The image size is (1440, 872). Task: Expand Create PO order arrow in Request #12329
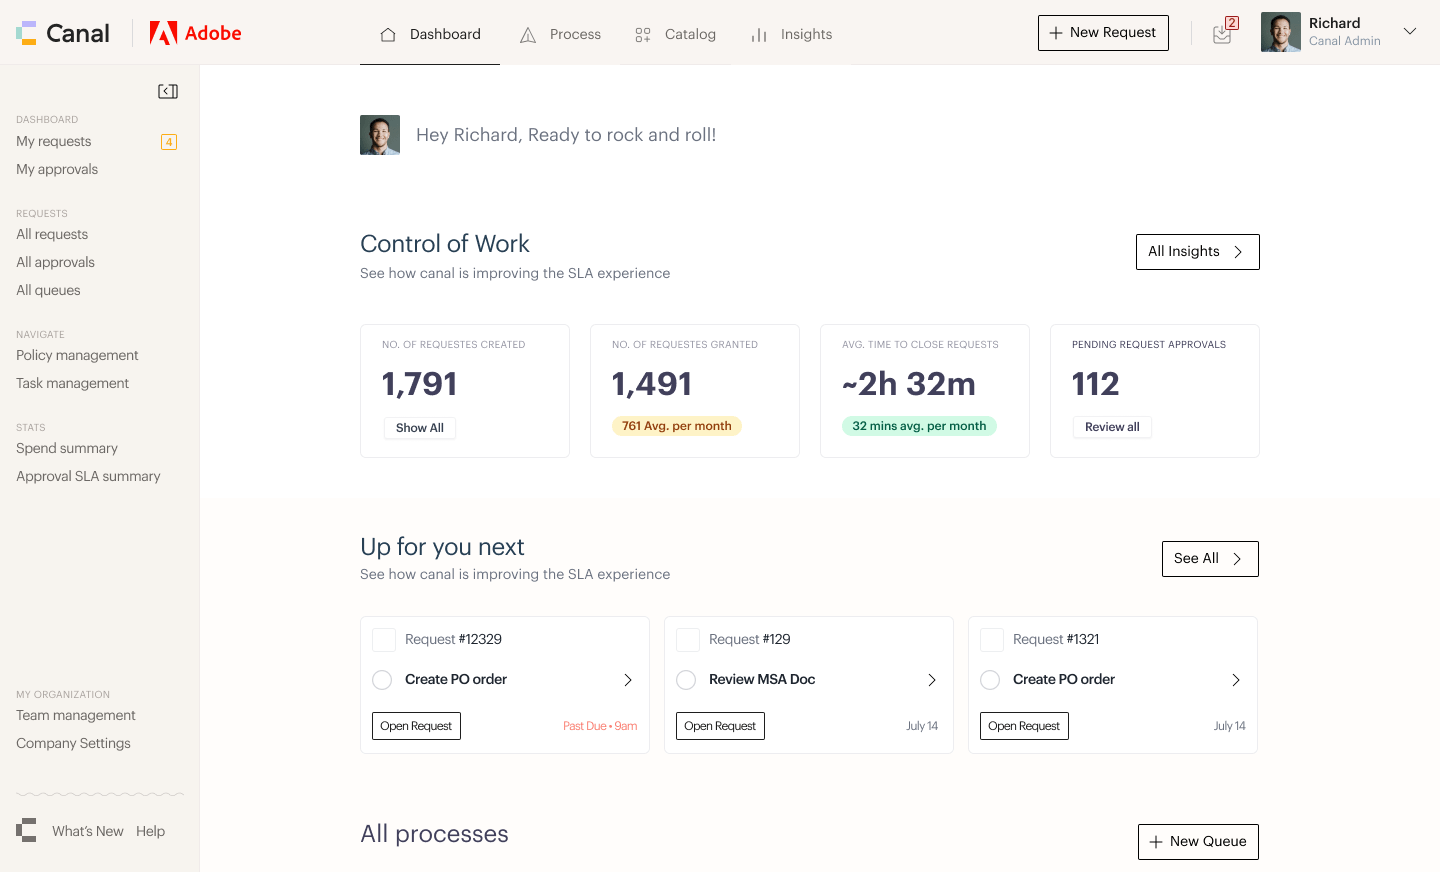point(628,680)
